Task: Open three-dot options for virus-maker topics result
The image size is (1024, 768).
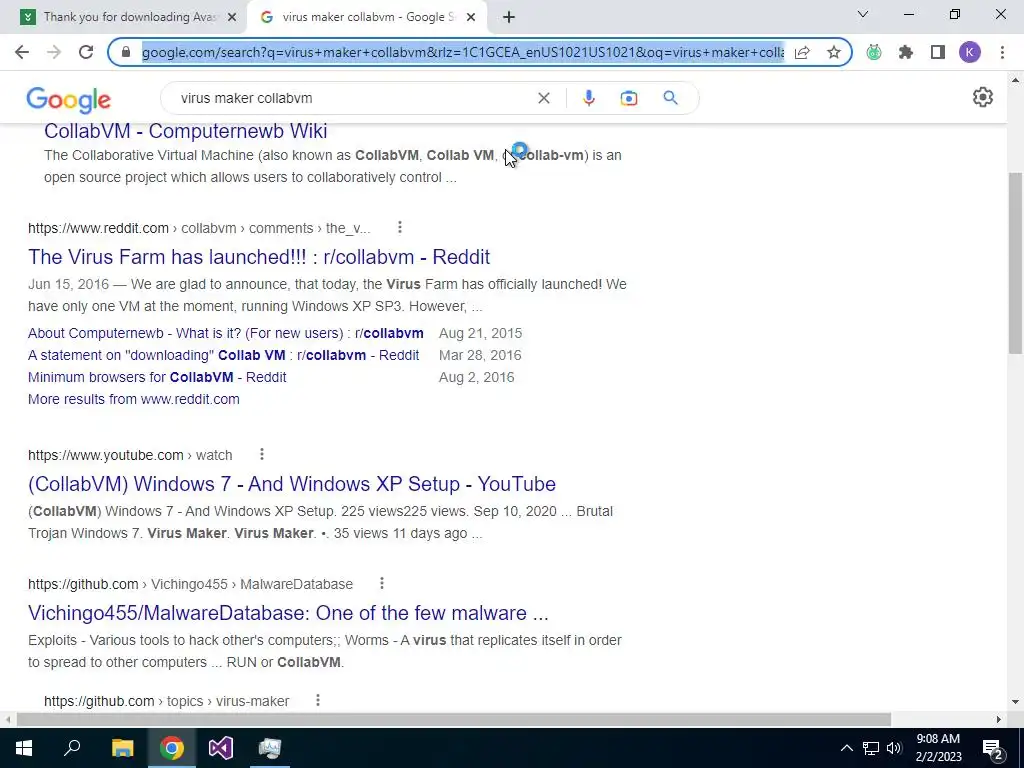Action: tap(318, 700)
